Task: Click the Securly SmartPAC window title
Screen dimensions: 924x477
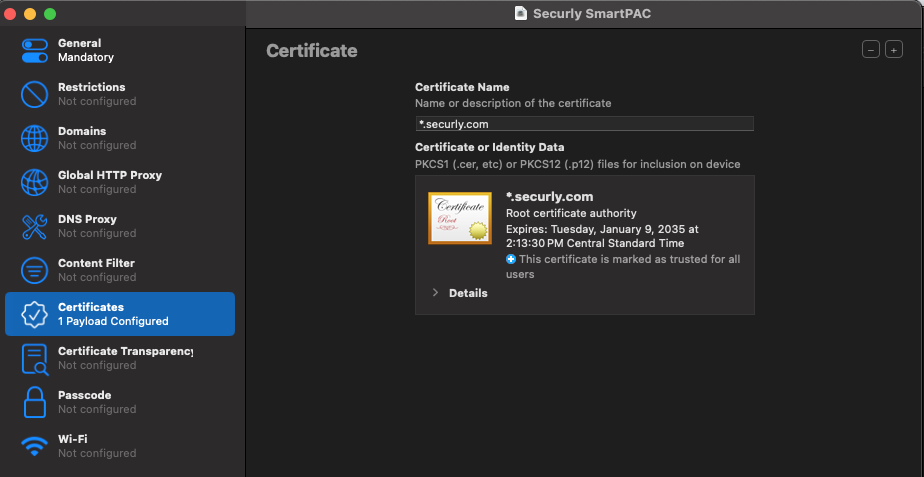Action: [592, 14]
